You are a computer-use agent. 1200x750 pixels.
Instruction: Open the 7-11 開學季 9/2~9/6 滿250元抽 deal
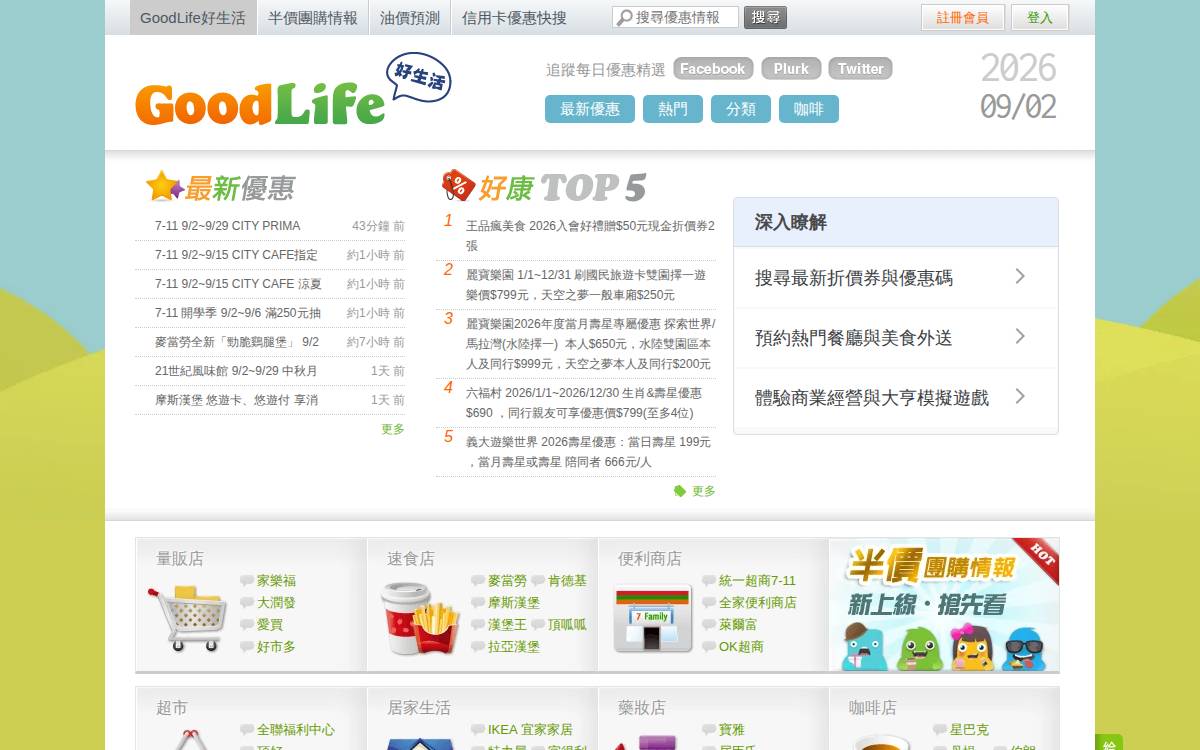[x=238, y=313]
